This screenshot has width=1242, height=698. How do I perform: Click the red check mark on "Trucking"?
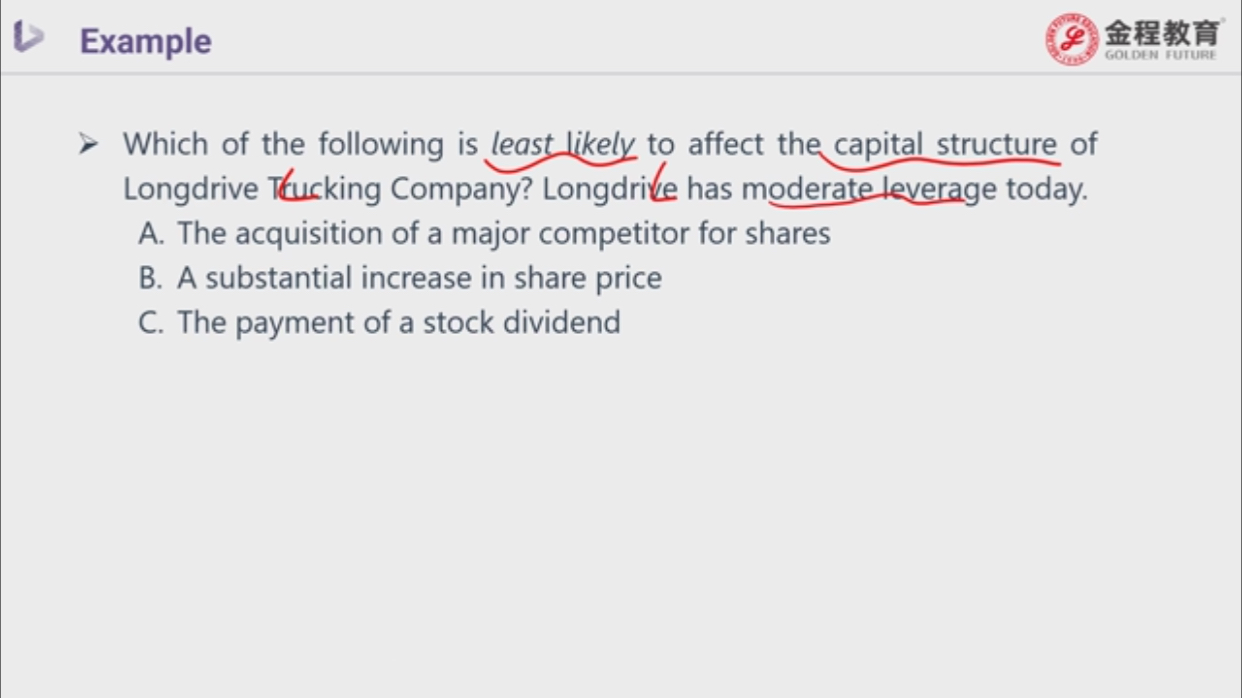coord(293,186)
